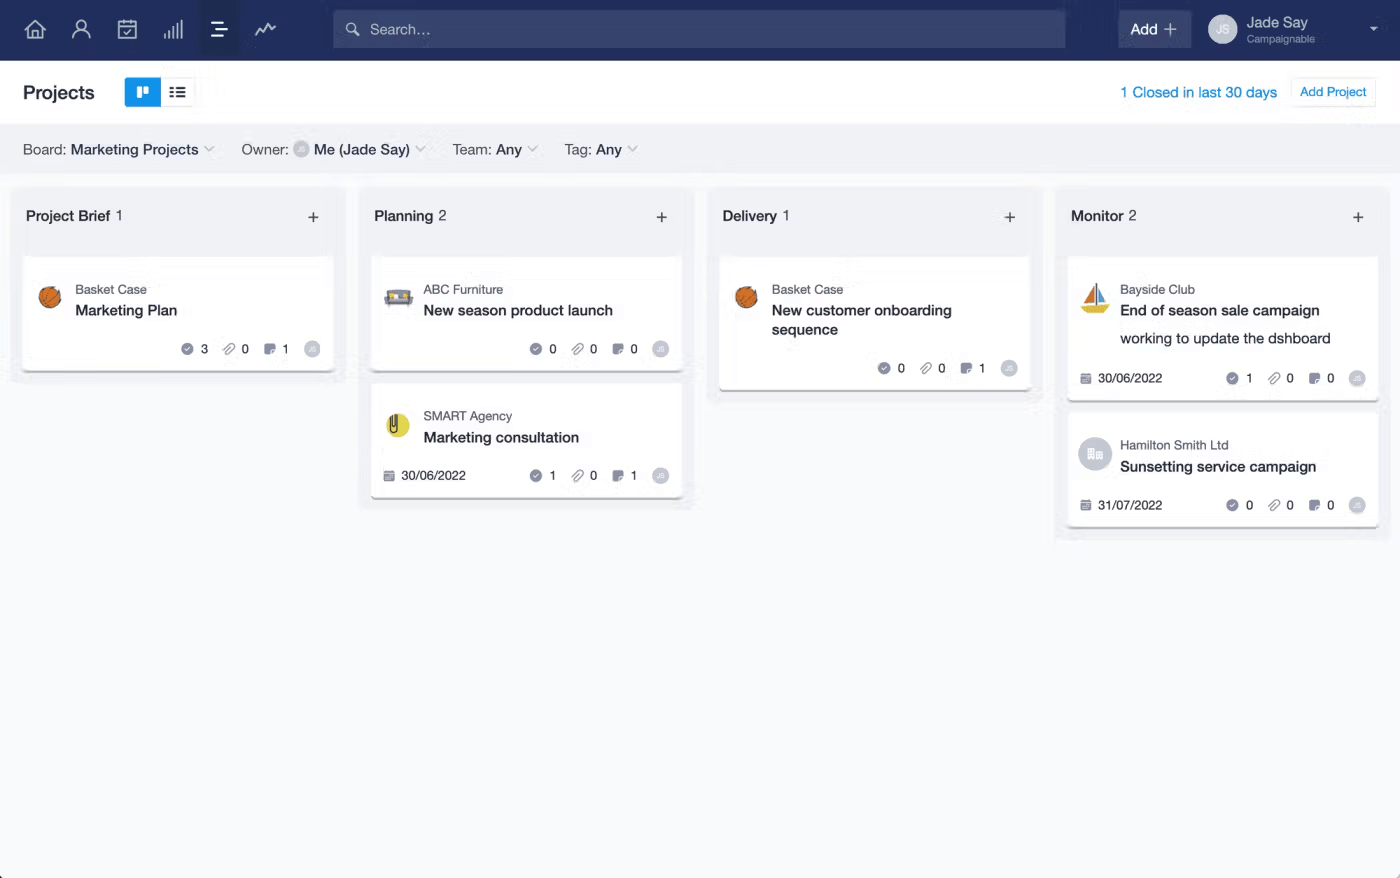The image size is (1400, 878).
Task: Open the trends line graph icon
Action: [265, 29]
